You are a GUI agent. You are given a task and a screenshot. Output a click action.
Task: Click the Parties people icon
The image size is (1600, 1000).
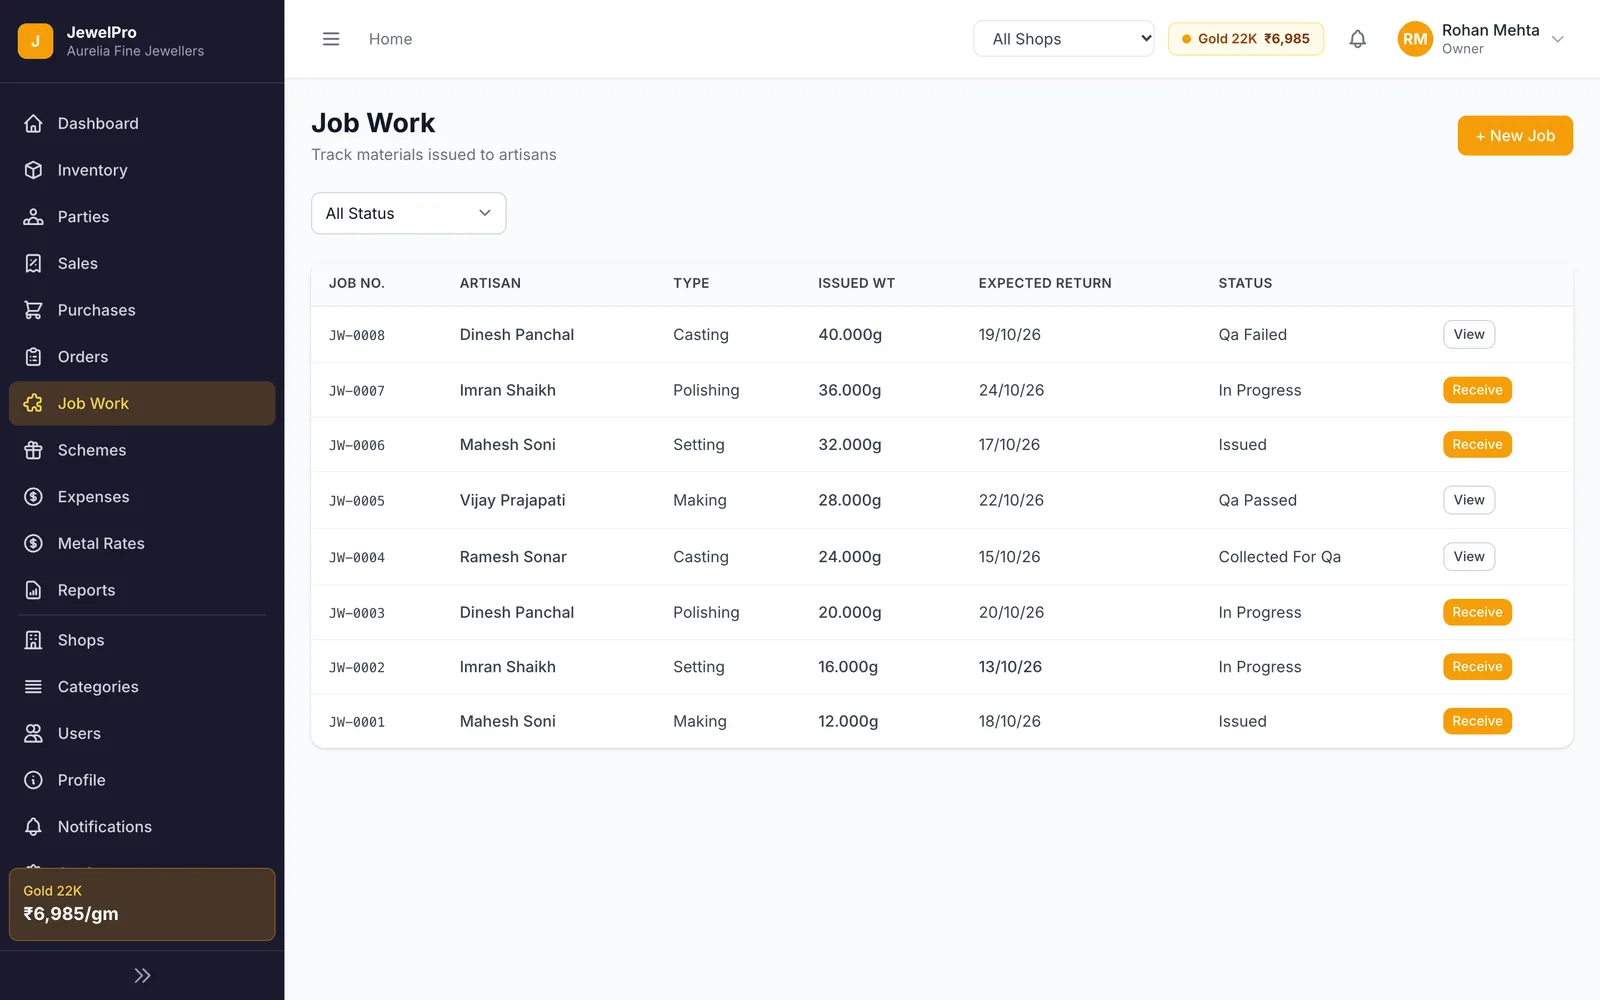[x=33, y=217]
